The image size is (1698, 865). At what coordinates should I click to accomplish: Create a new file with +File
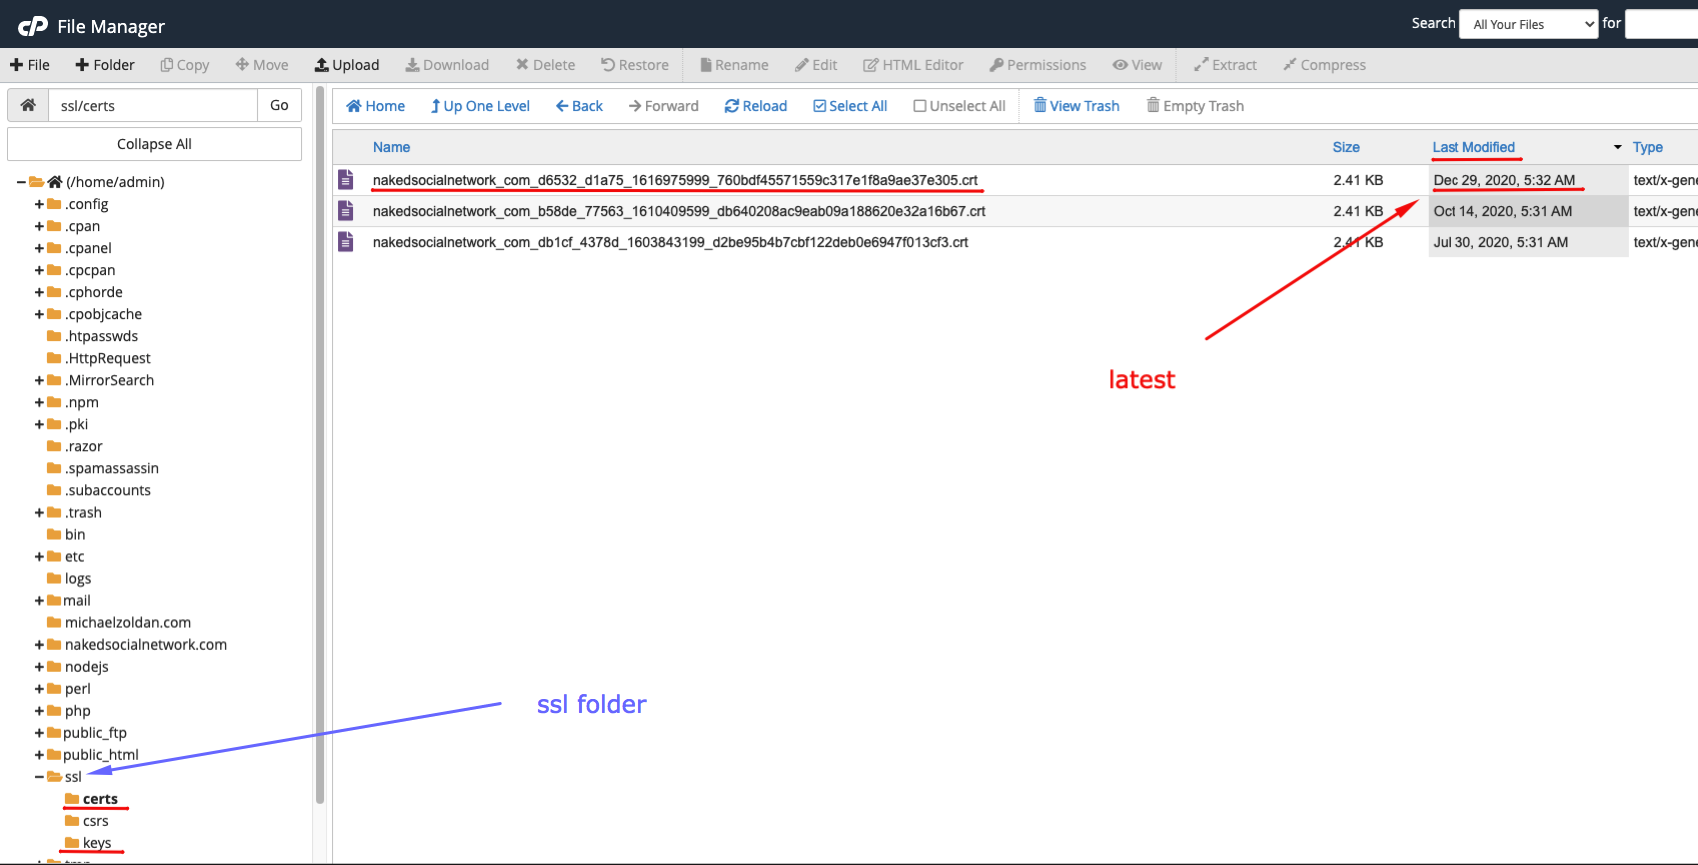(30, 65)
